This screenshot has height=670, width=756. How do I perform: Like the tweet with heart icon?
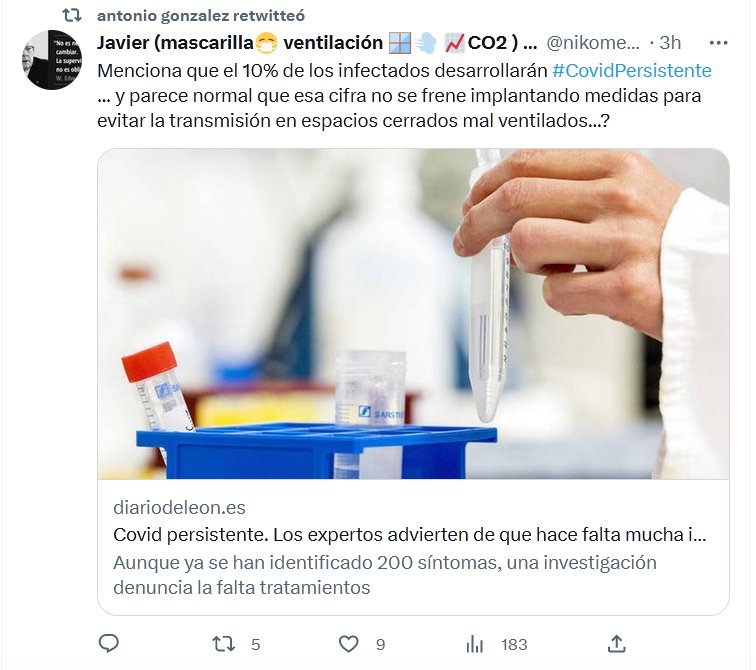coord(349,644)
